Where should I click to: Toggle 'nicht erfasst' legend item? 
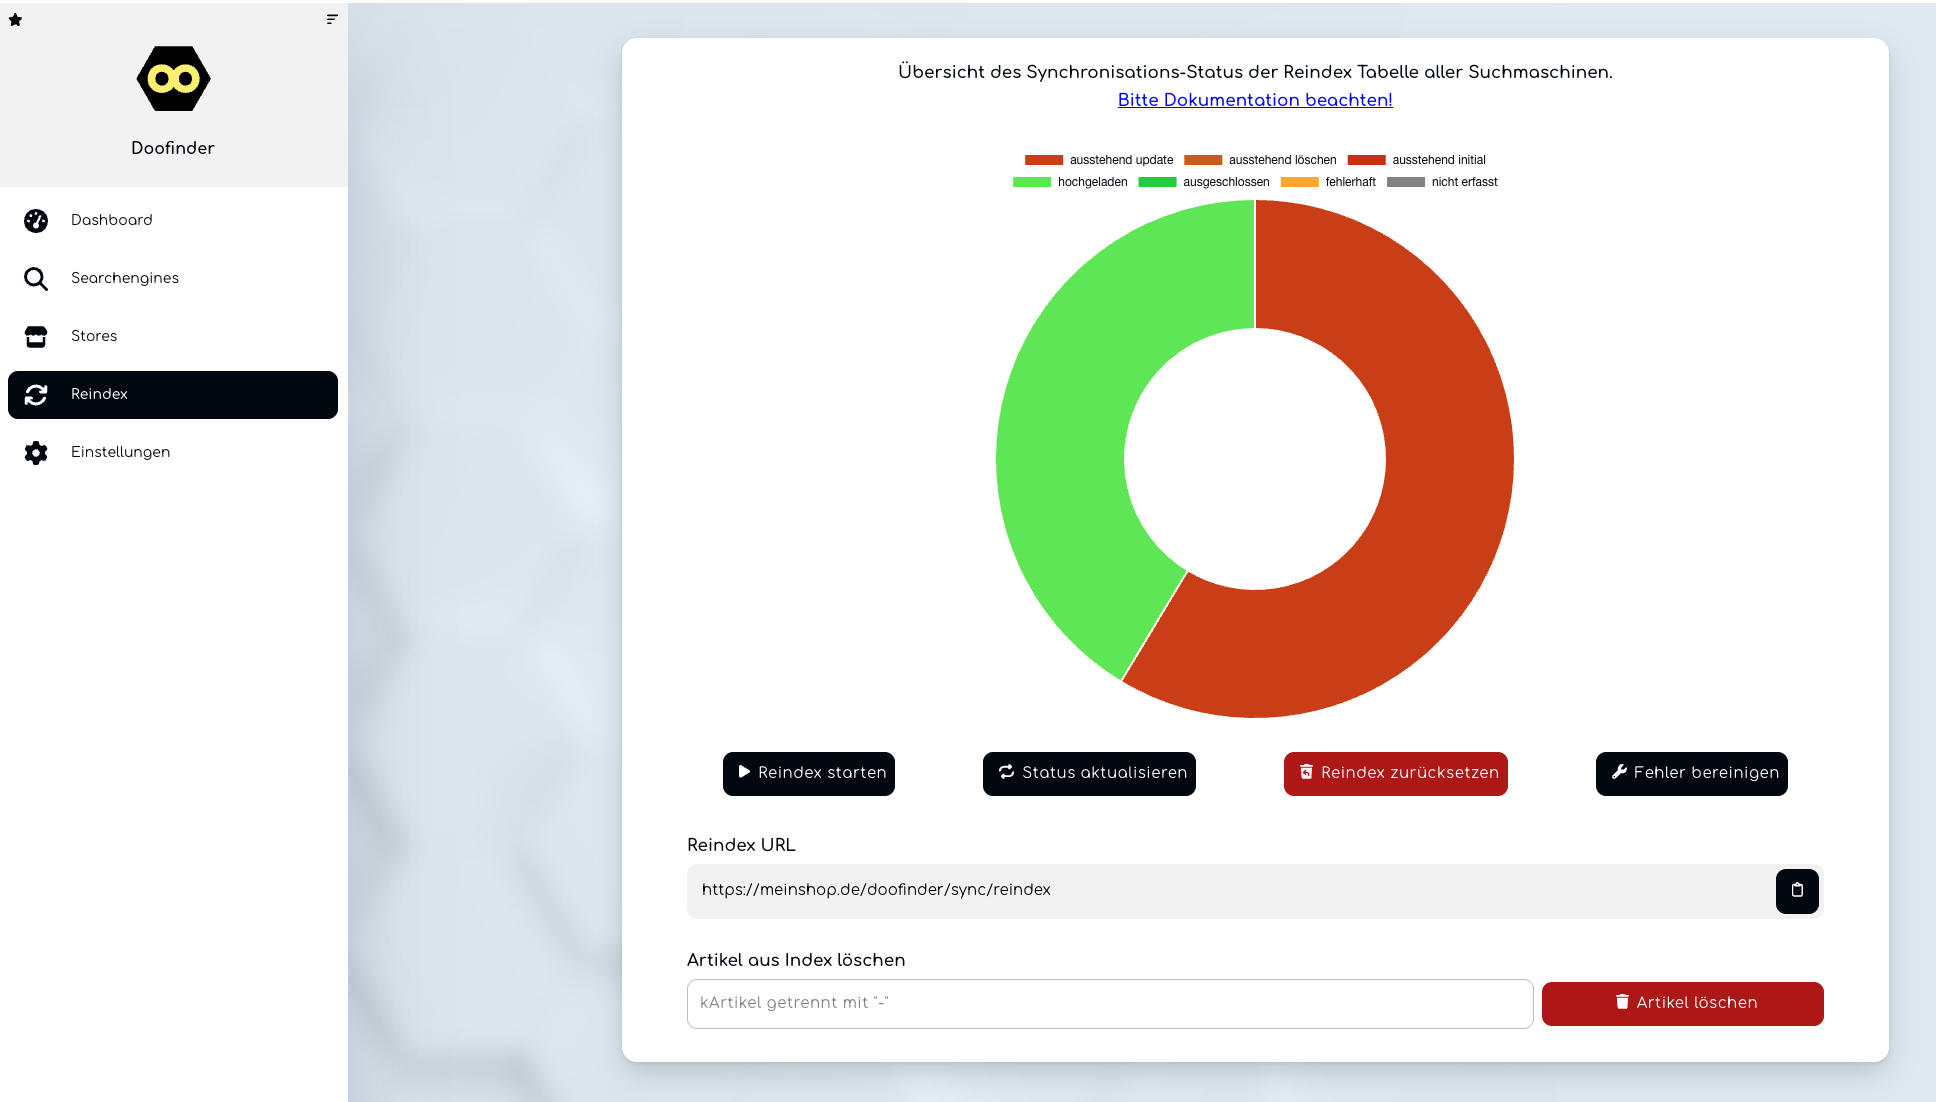pyautogui.click(x=1442, y=182)
